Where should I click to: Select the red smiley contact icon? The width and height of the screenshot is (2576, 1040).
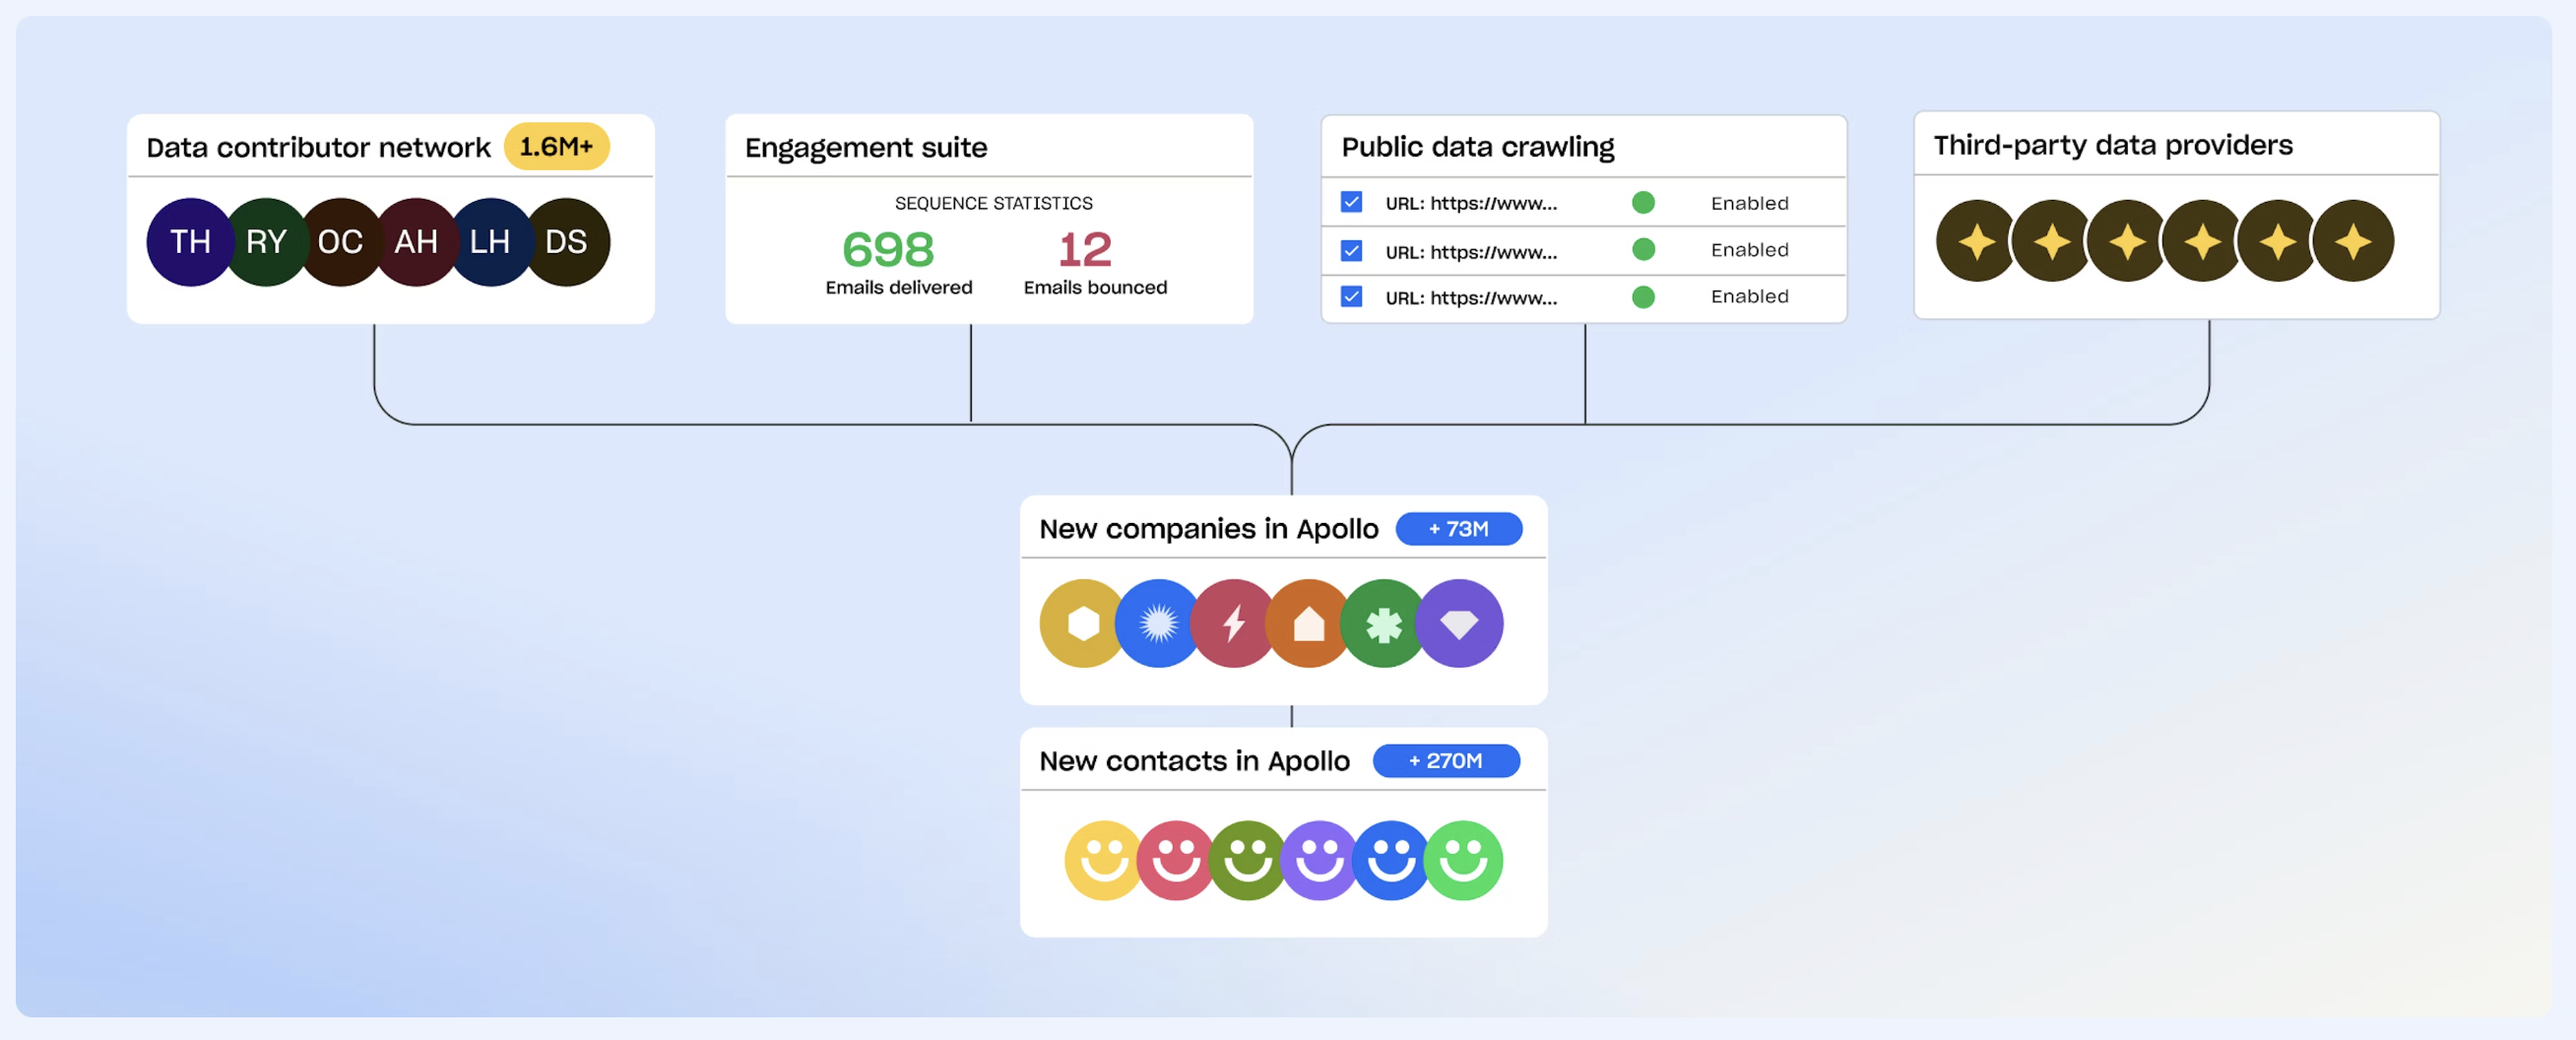point(1176,860)
